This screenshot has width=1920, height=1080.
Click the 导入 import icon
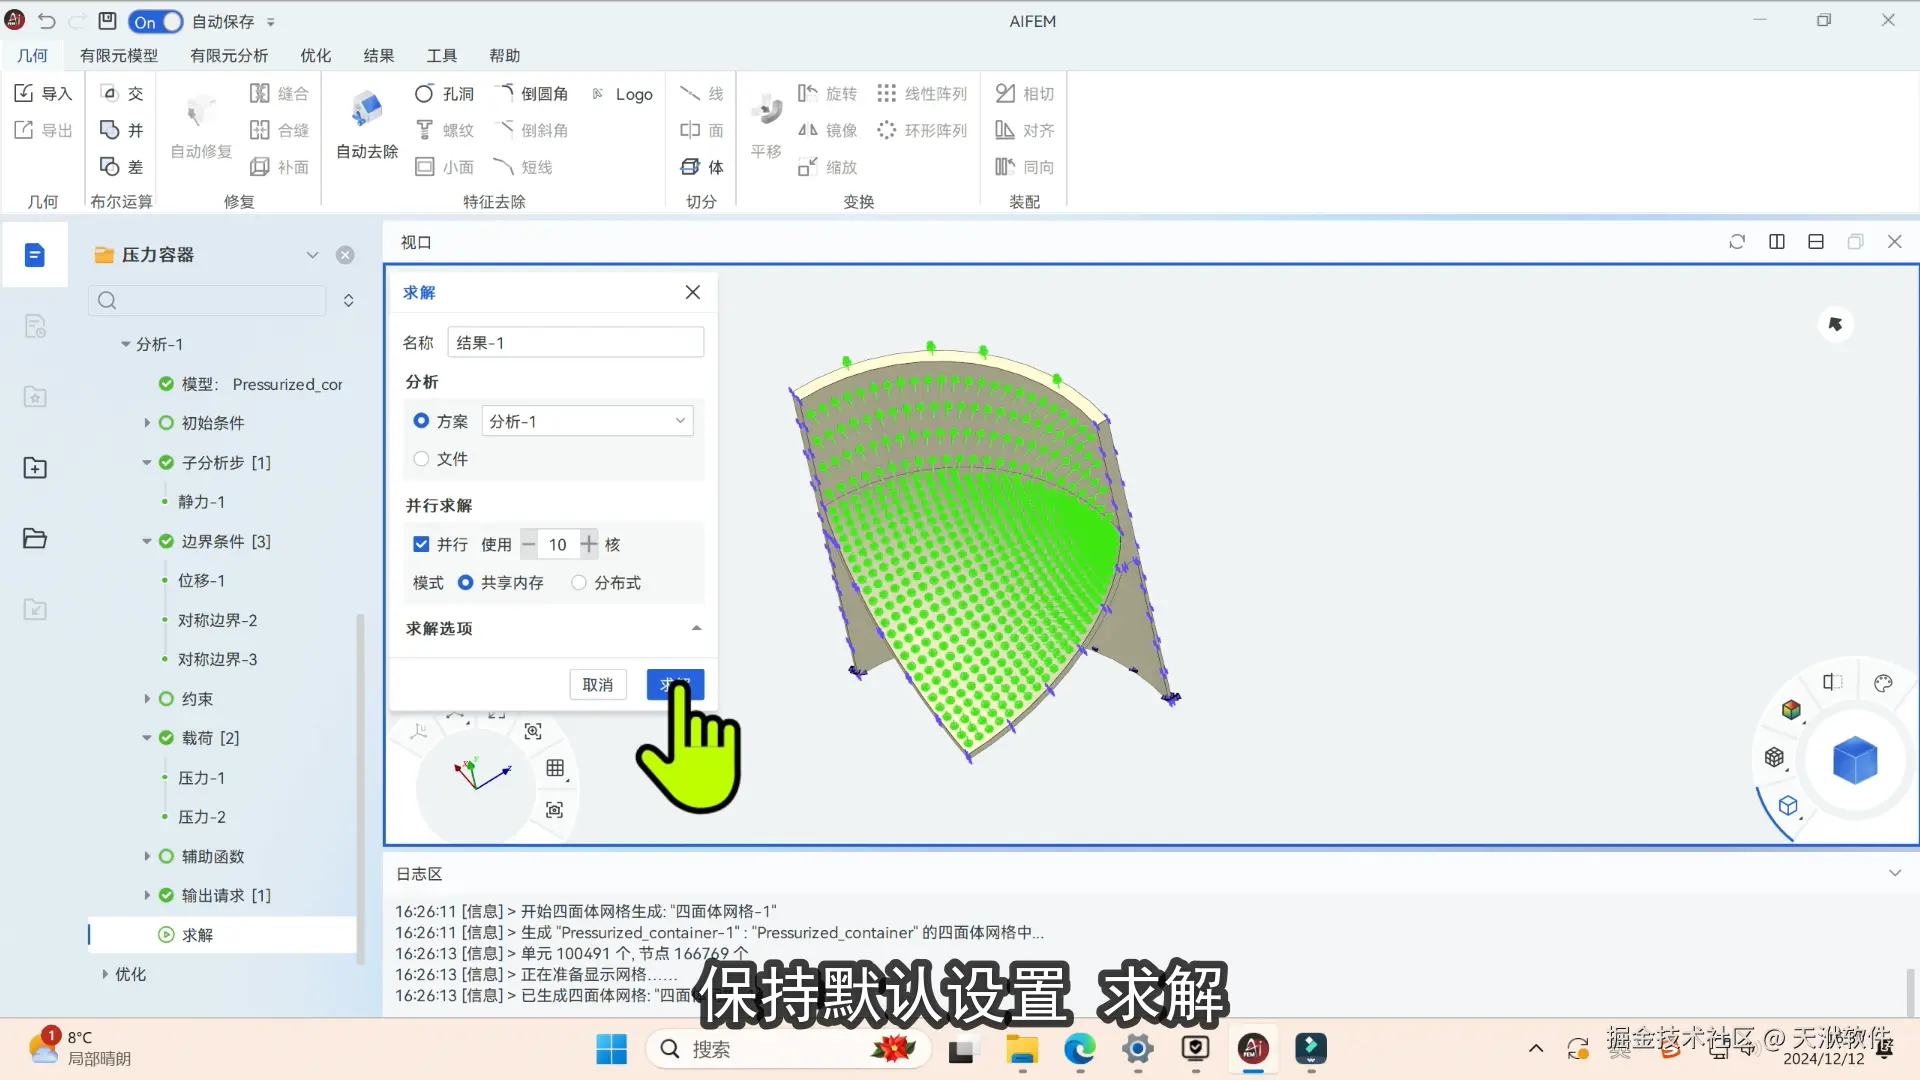tap(24, 93)
